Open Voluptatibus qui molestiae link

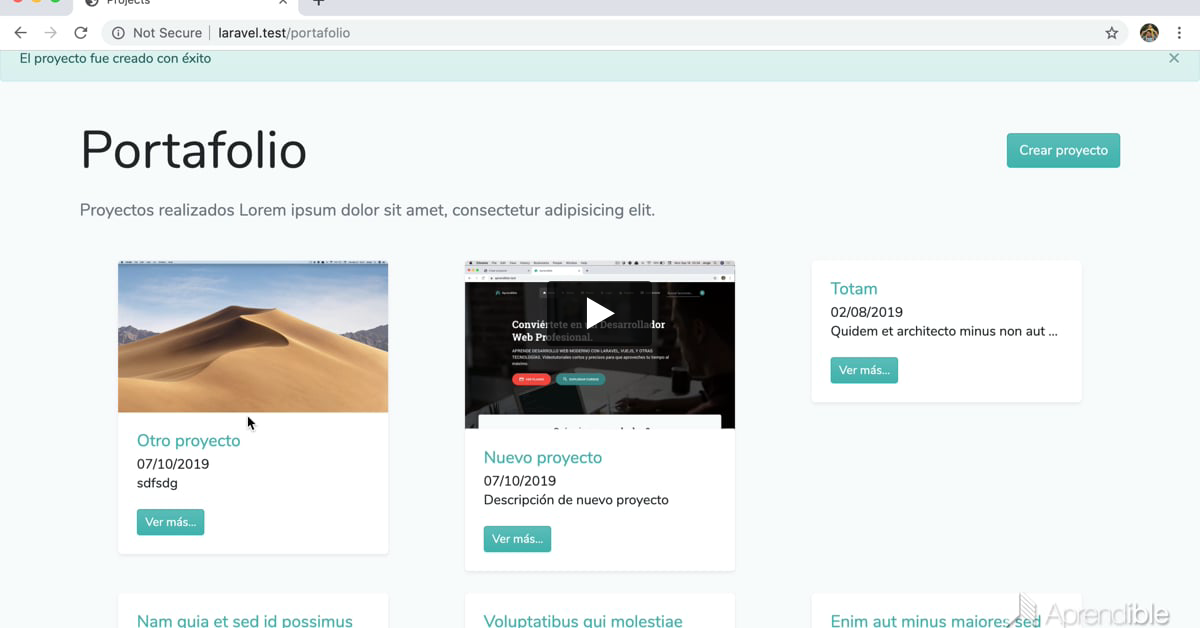click(x=583, y=621)
